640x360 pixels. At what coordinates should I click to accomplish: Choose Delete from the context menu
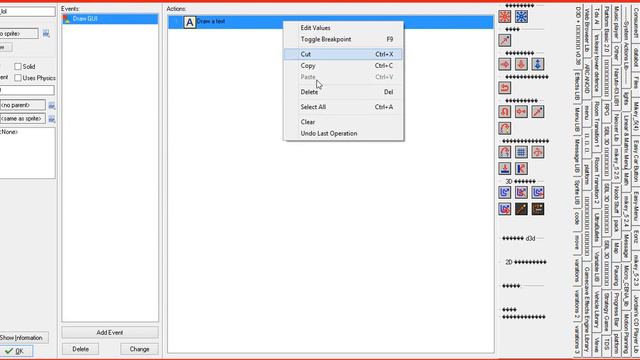[343, 92]
